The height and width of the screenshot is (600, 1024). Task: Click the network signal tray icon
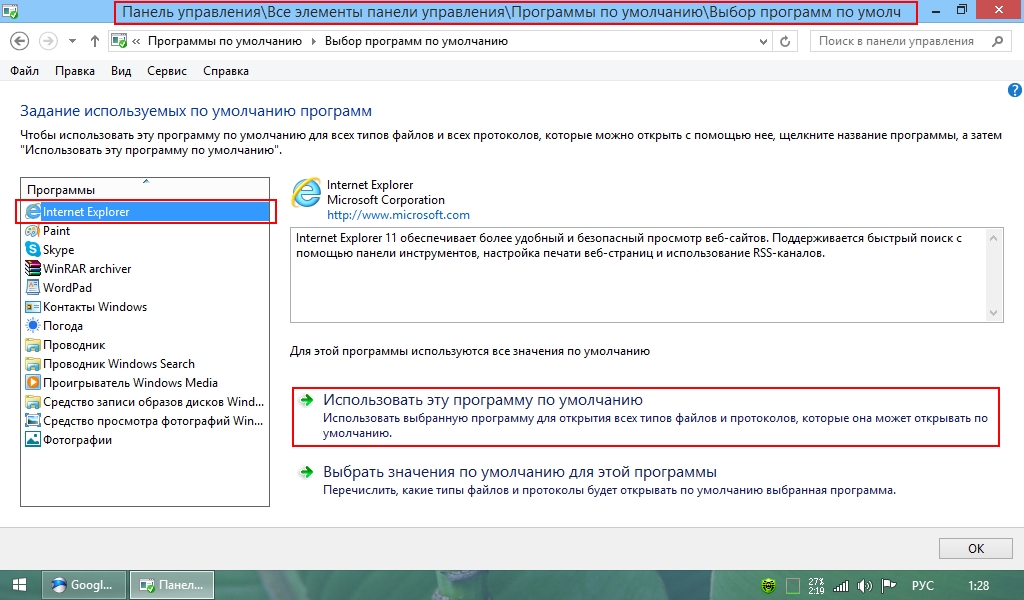click(x=840, y=586)
